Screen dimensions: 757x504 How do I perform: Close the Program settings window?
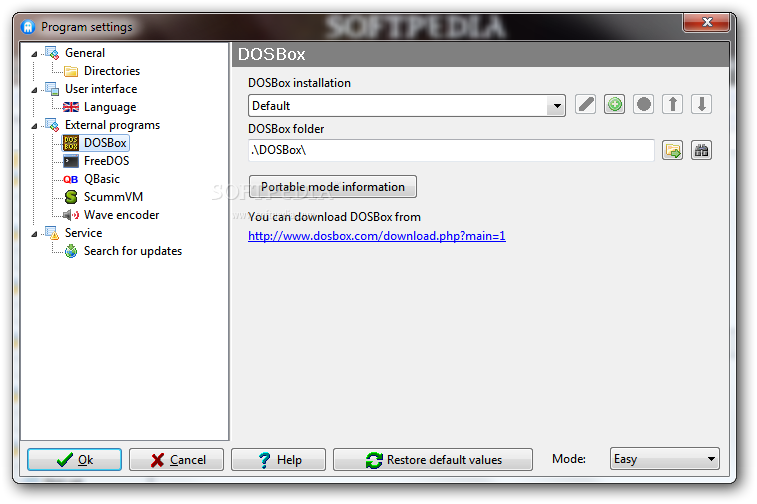[x=706, y=22]
